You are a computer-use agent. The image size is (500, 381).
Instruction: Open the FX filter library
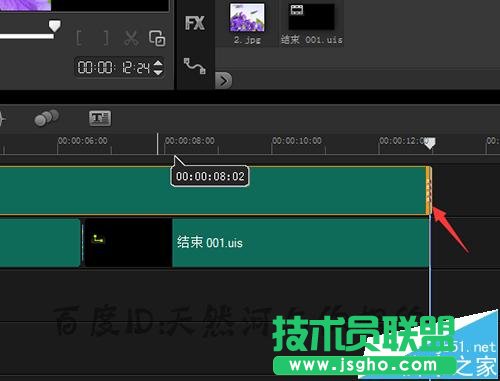pyautogui.click(x=195, y=23)
